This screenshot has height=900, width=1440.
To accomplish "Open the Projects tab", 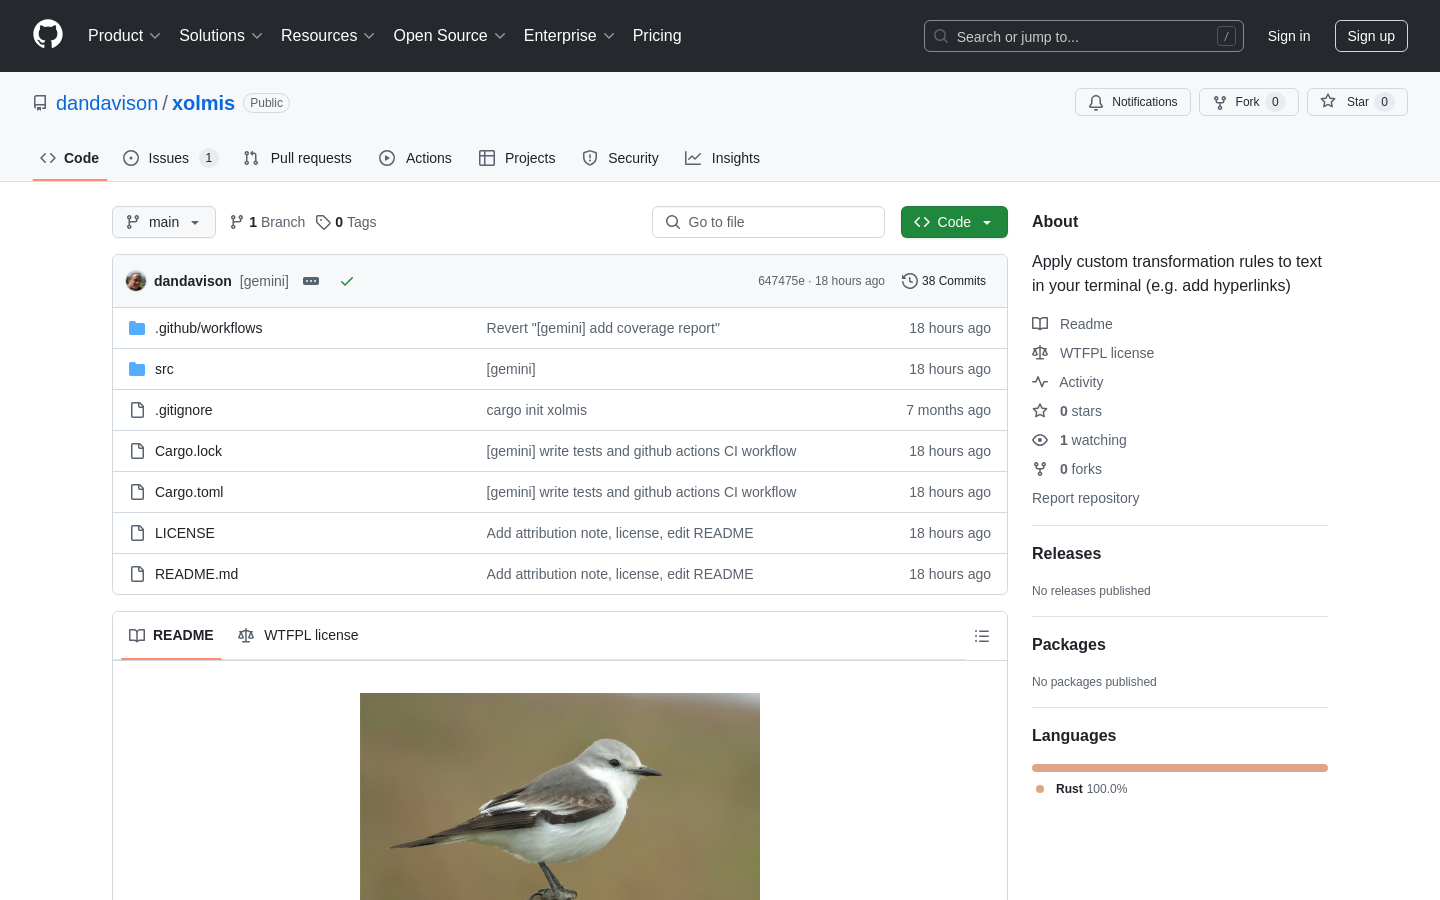I will (x=517, y=158).
